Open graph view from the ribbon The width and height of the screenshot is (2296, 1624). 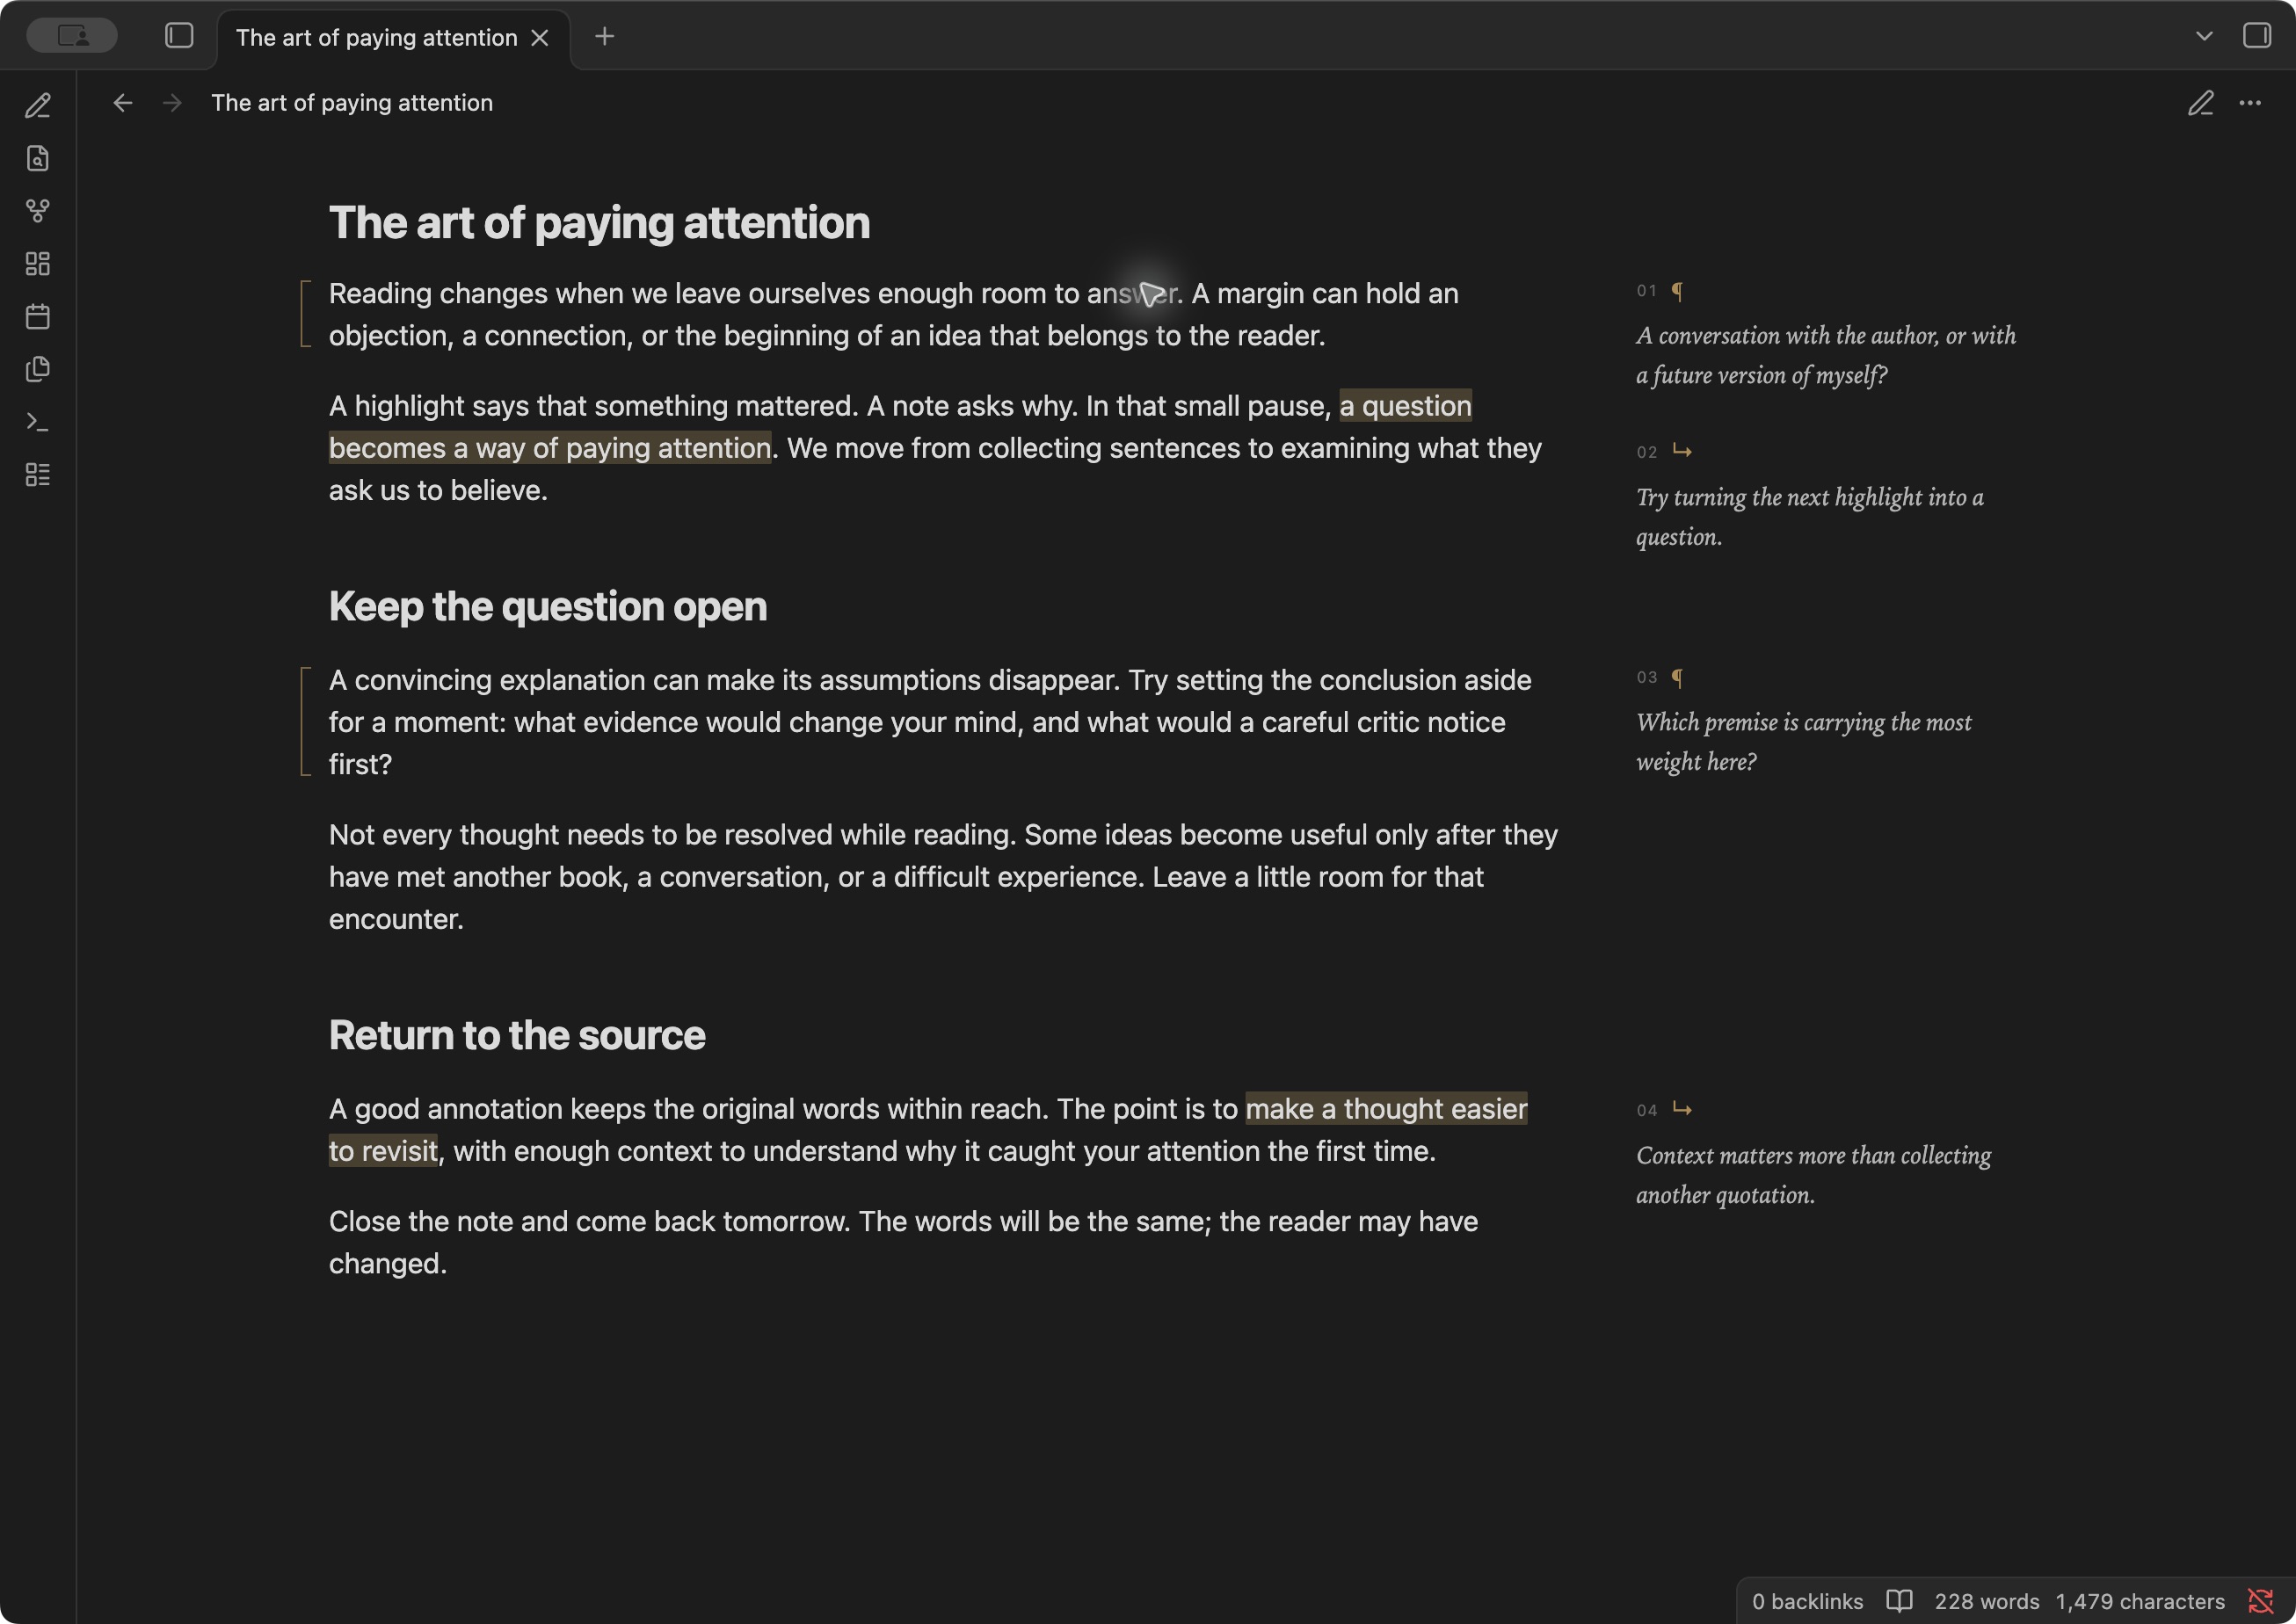tap(38, 211)
